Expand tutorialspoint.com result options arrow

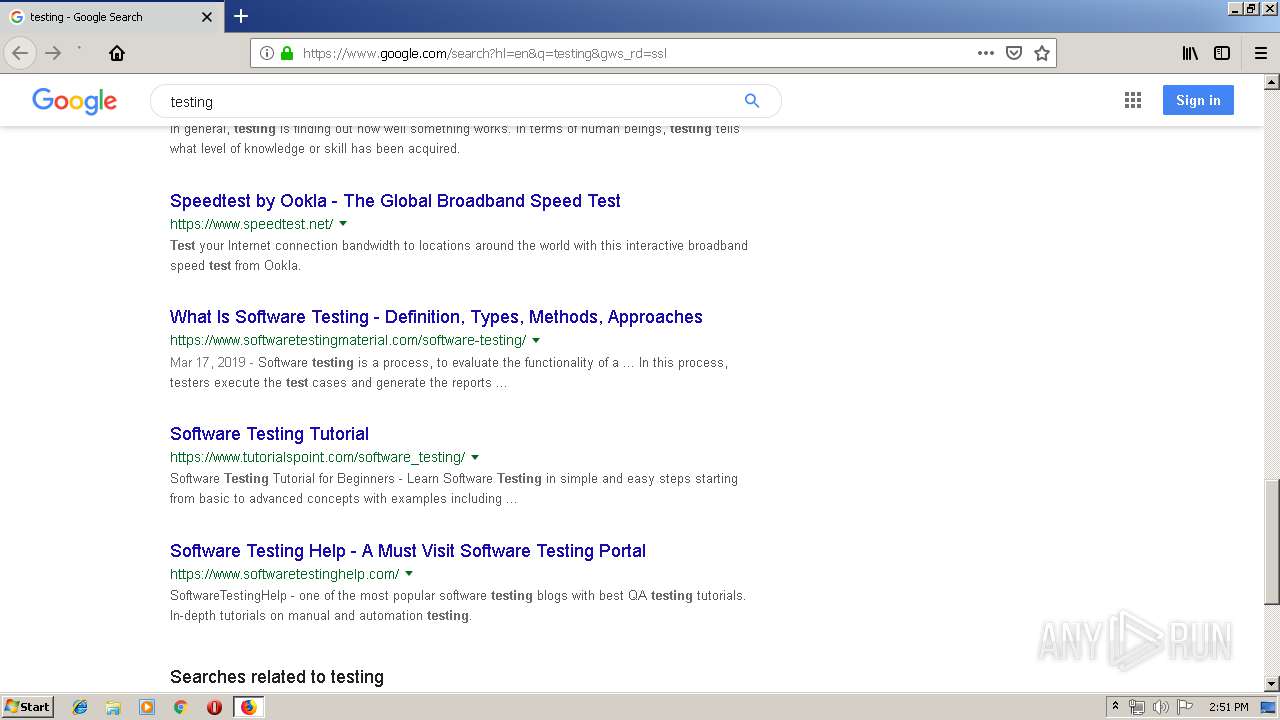point(475,457)
